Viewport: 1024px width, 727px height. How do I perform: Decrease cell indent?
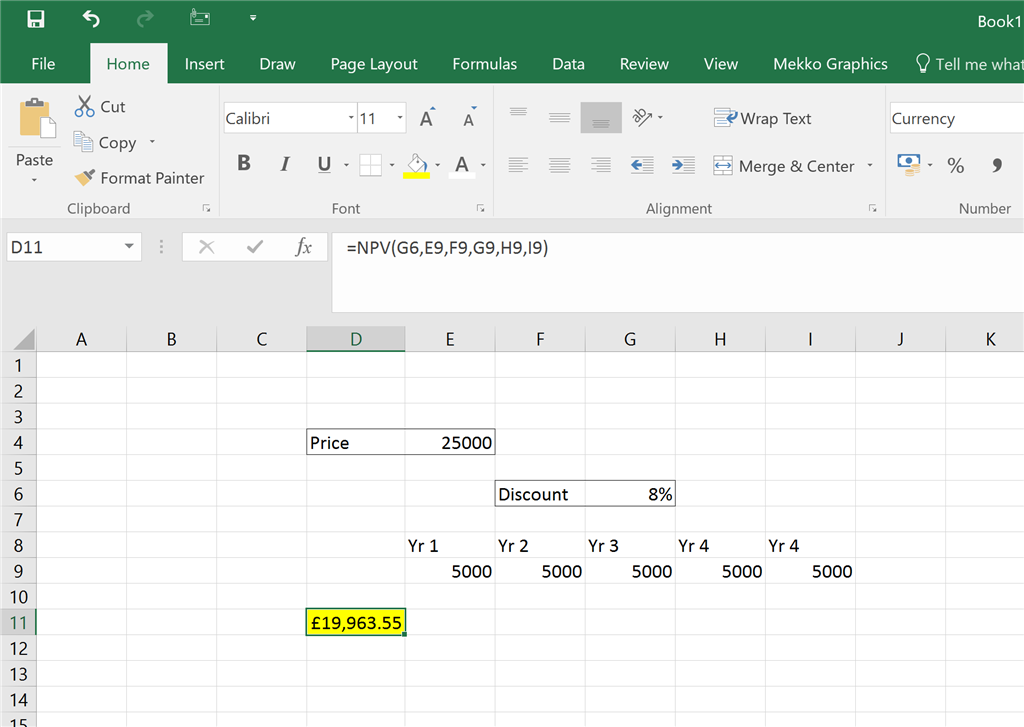[x=643, y=165]
